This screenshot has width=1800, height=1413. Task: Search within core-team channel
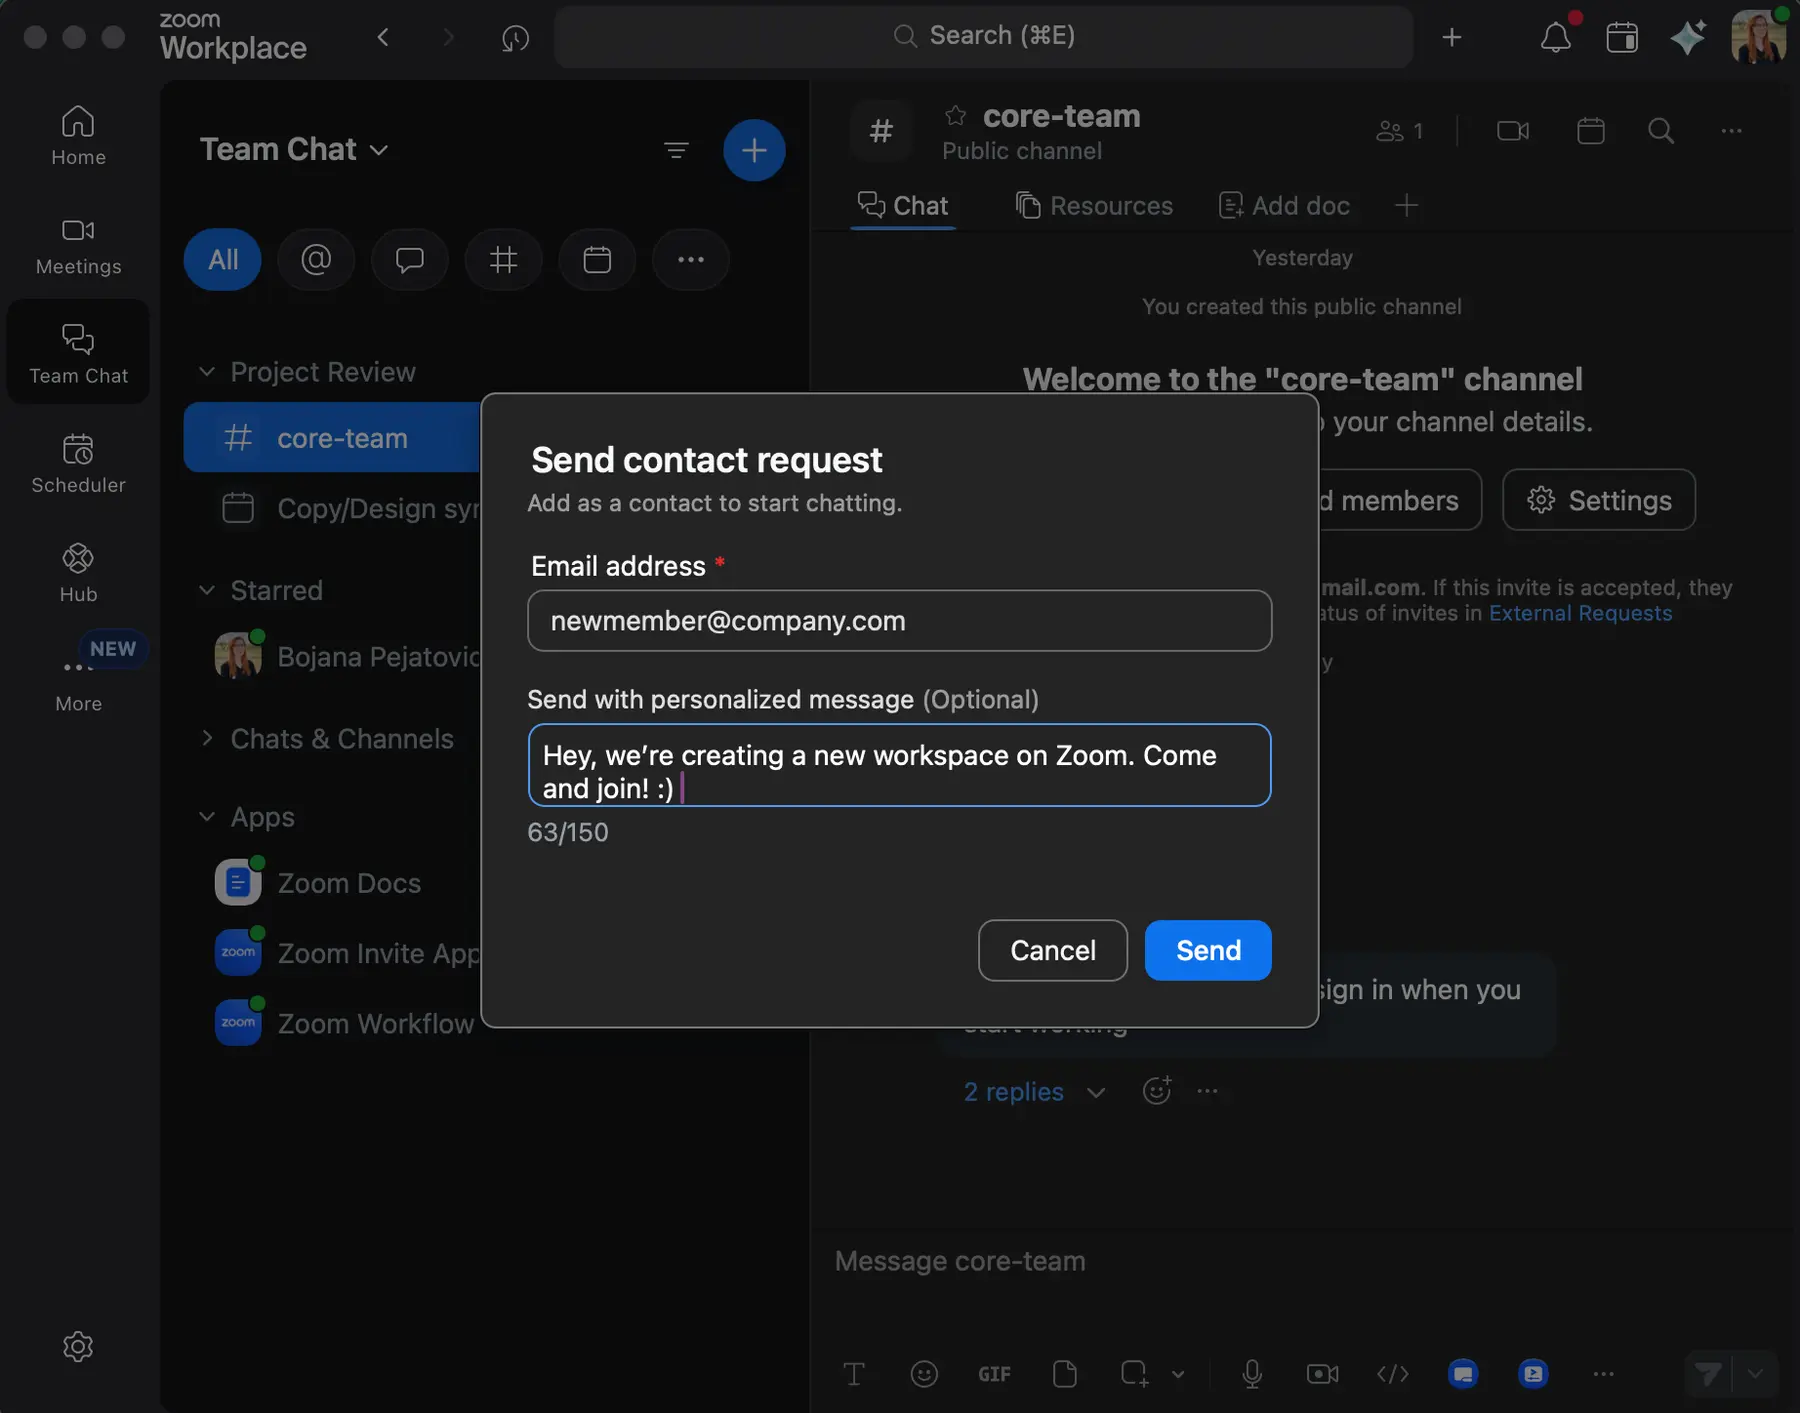tap(1661, 131)
